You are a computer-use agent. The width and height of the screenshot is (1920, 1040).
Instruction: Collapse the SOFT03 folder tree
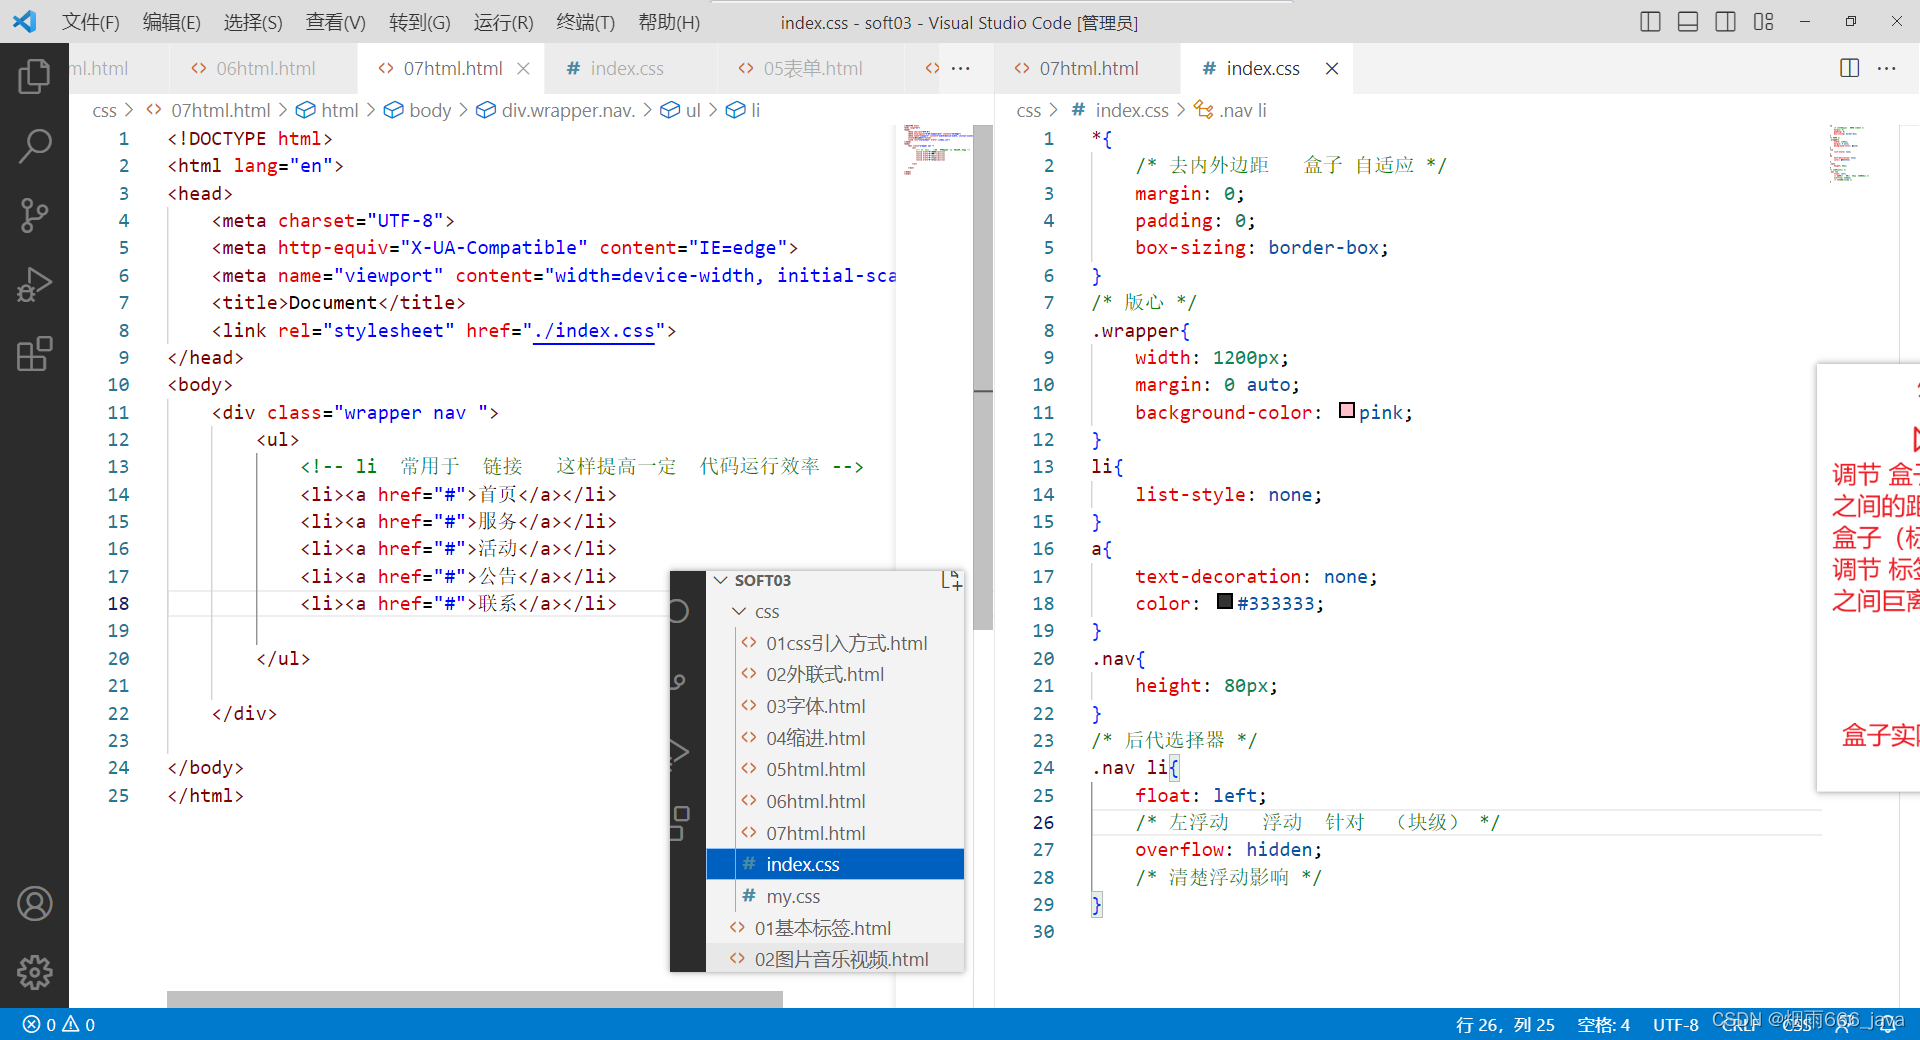coord(721,580)
